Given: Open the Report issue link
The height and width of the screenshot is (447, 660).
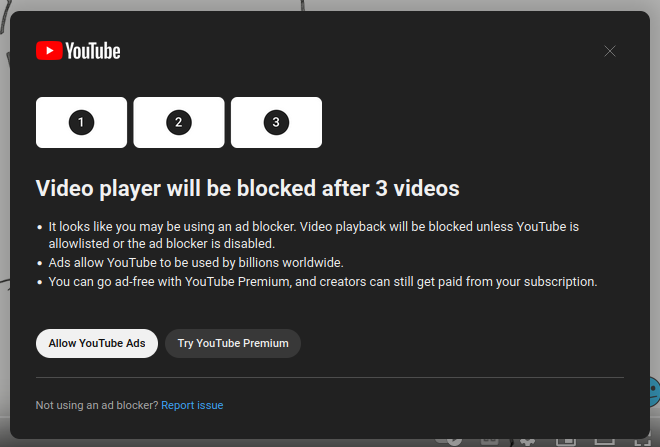Looking at the screenshot, I should (192, 405).
